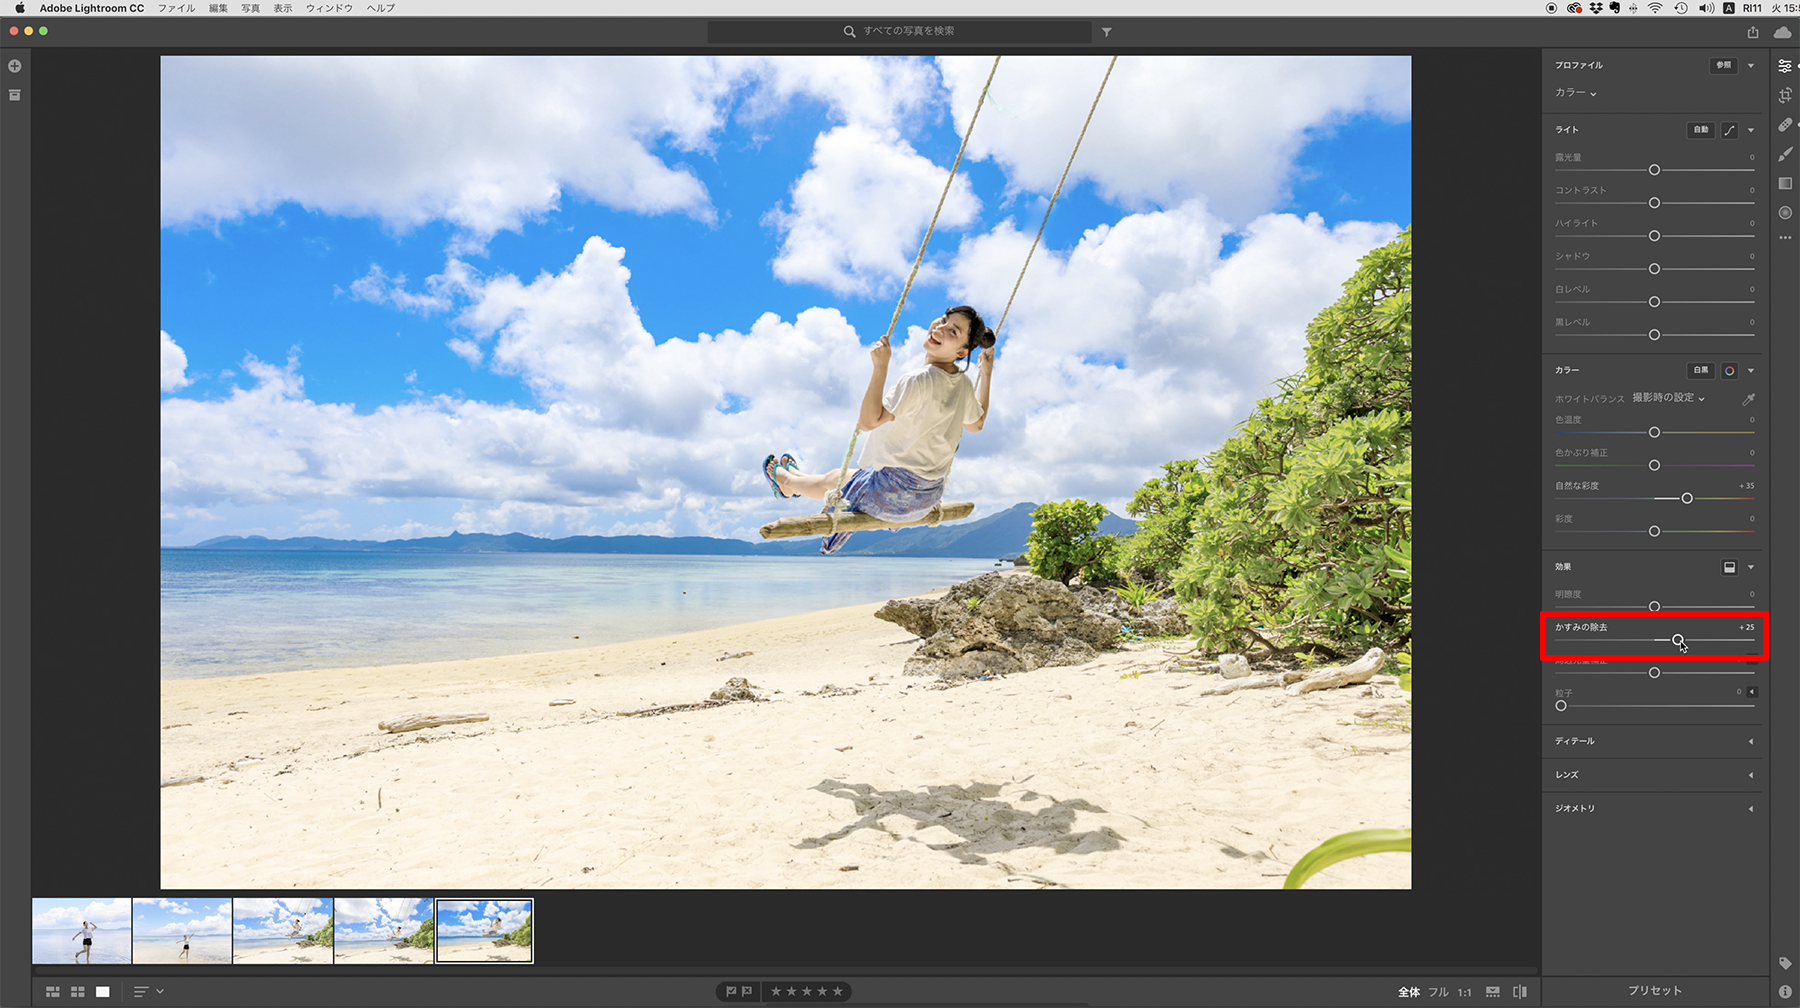Open the Apple menu
The width and height of the screenshot is (1800, 1008).
(19, 8)
